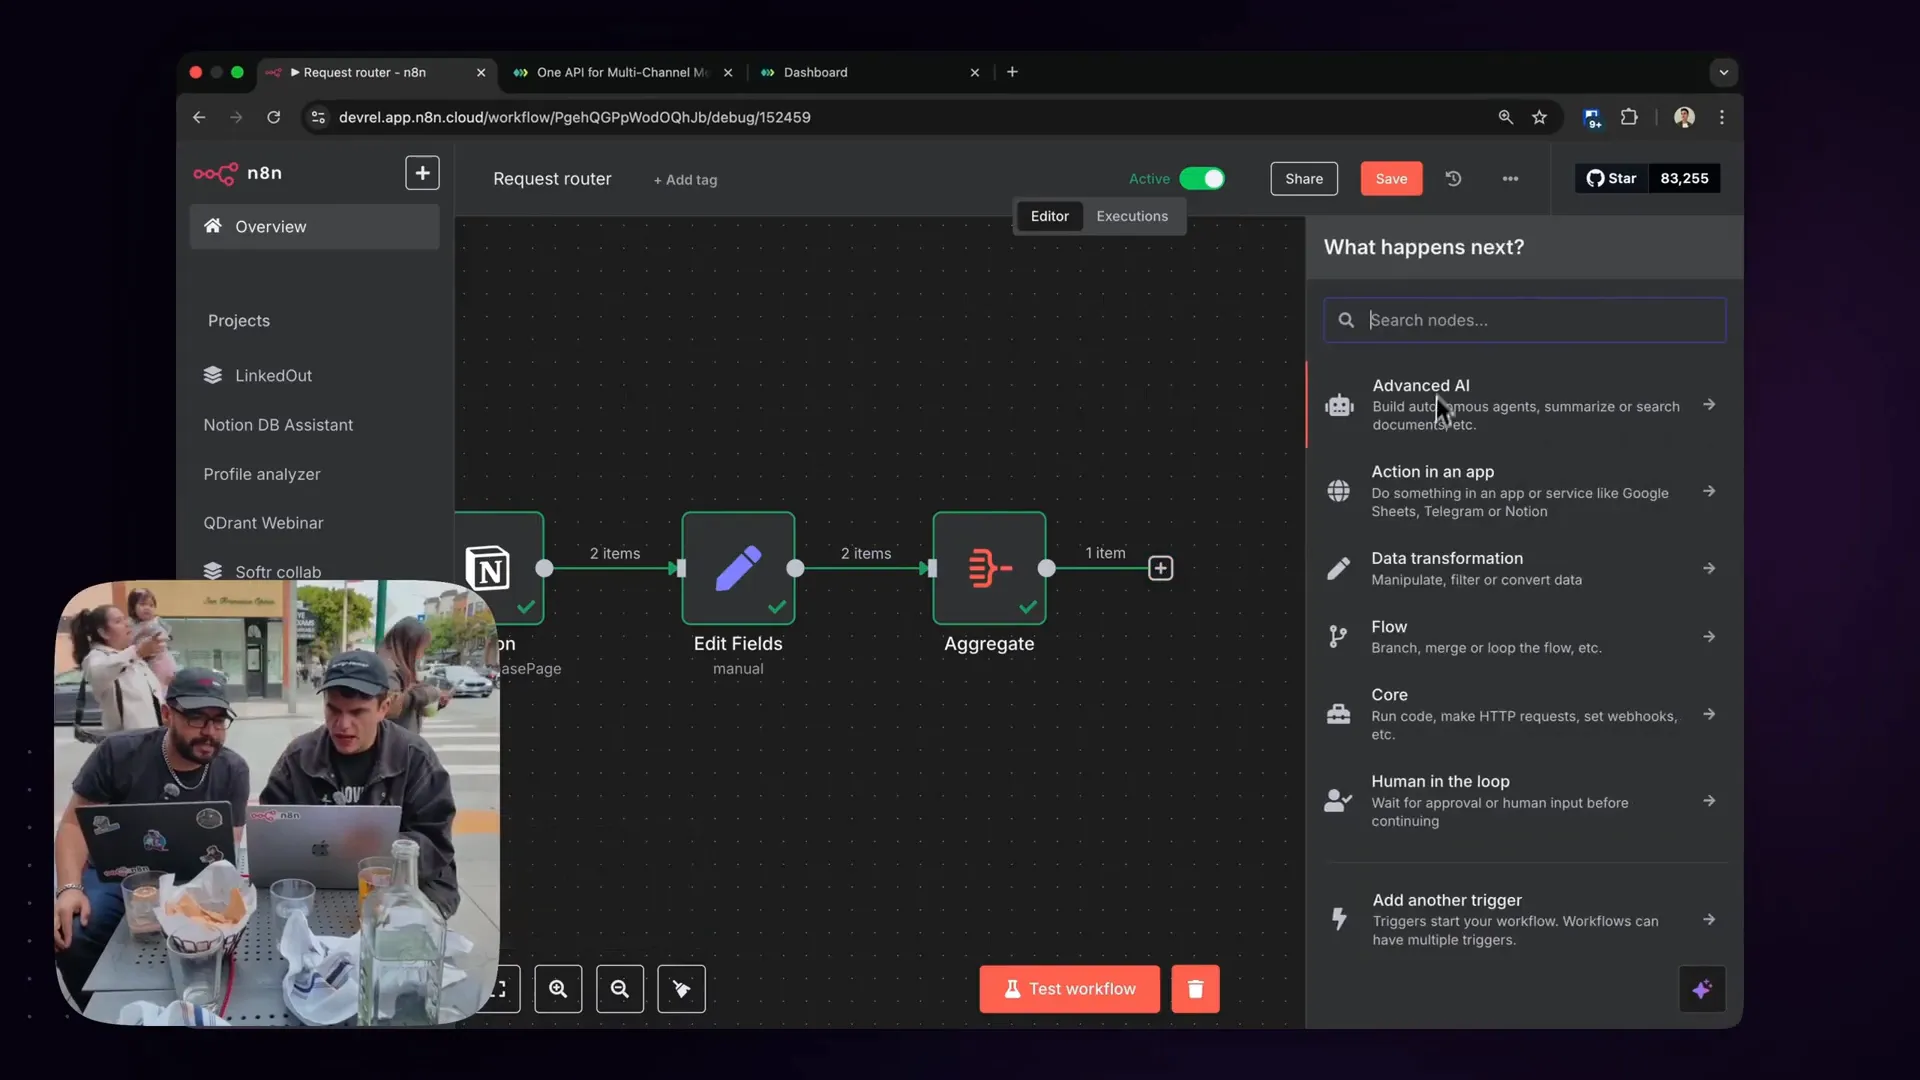This screenshot has width=1920, height=1080.
Task: Click the GitHub Star button
Action: coord(1611,179)
